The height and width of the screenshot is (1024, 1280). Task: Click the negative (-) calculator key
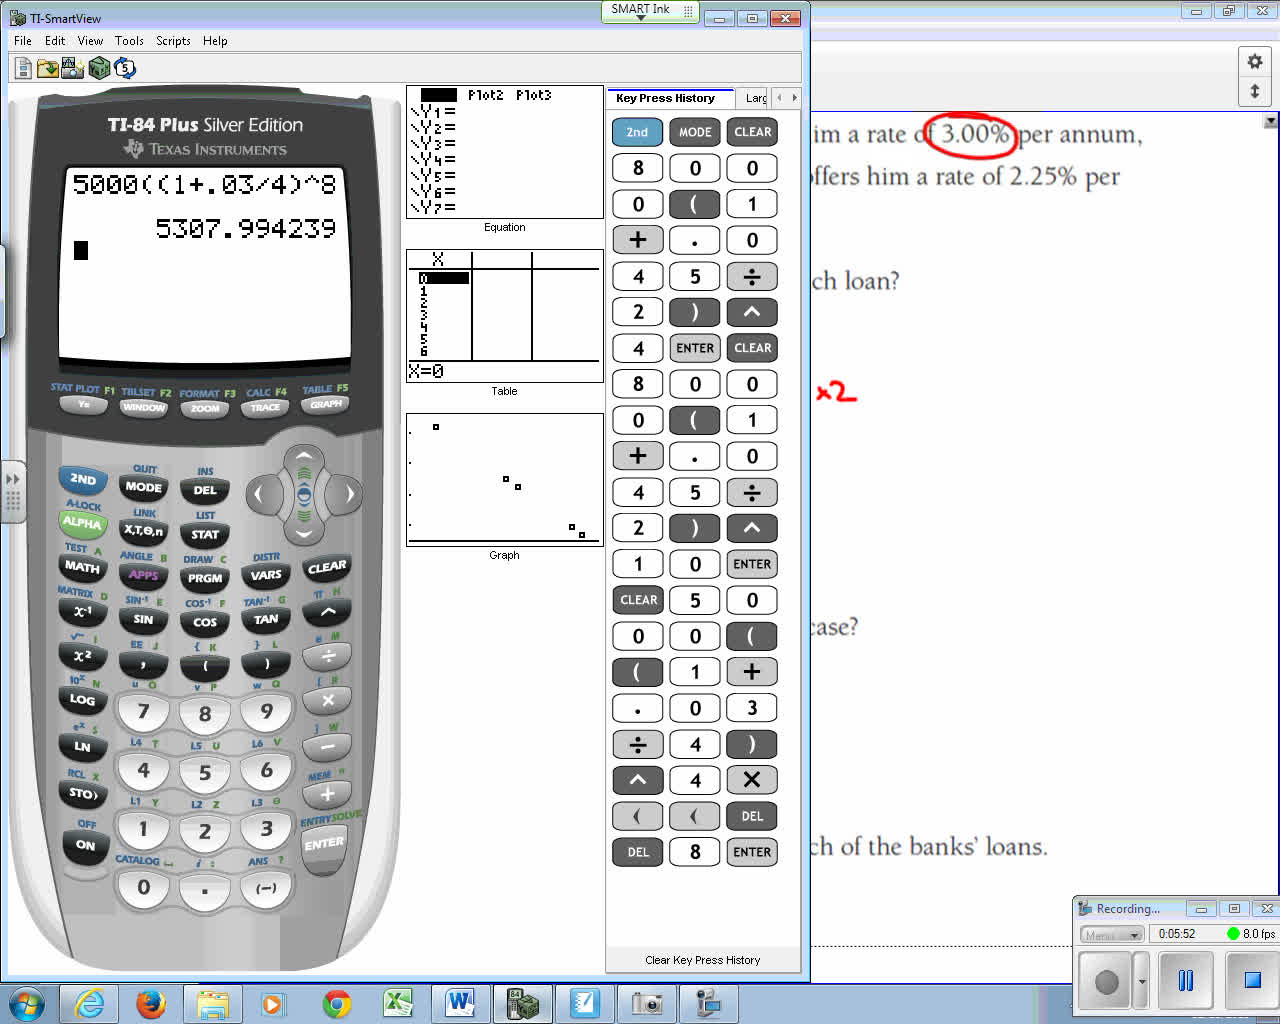point(266,888)
